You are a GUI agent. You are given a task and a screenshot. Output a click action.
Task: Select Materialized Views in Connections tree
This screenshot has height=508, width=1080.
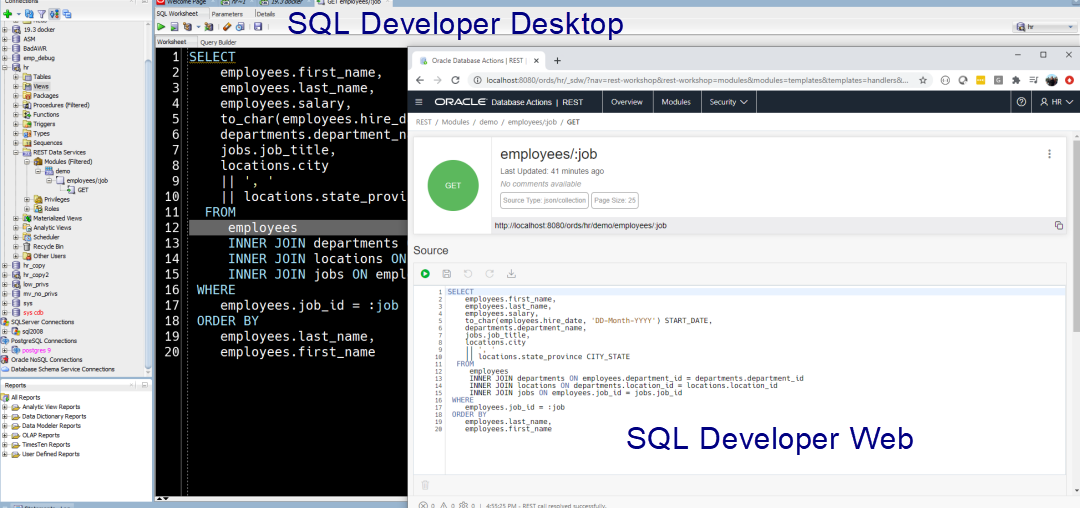click(57, 218)
